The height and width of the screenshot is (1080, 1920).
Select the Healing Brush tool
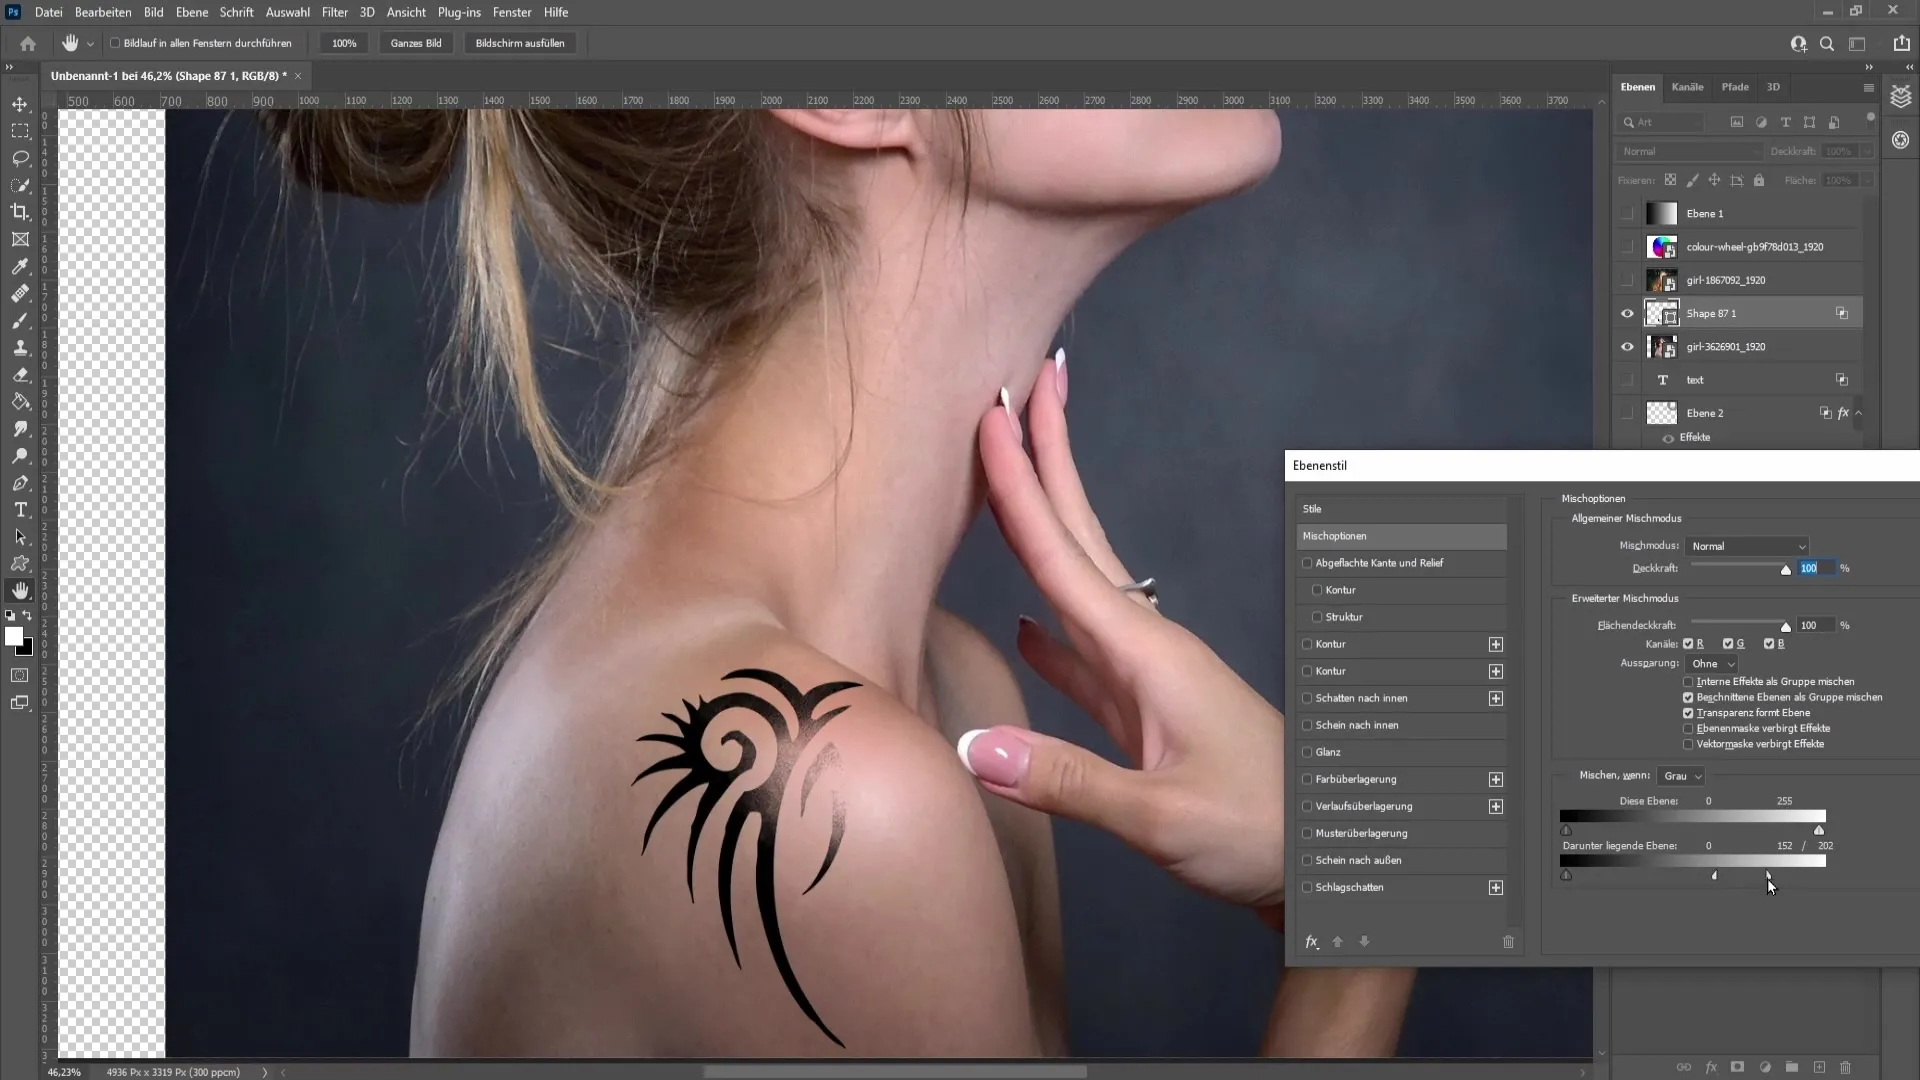(x=20, y=294)
